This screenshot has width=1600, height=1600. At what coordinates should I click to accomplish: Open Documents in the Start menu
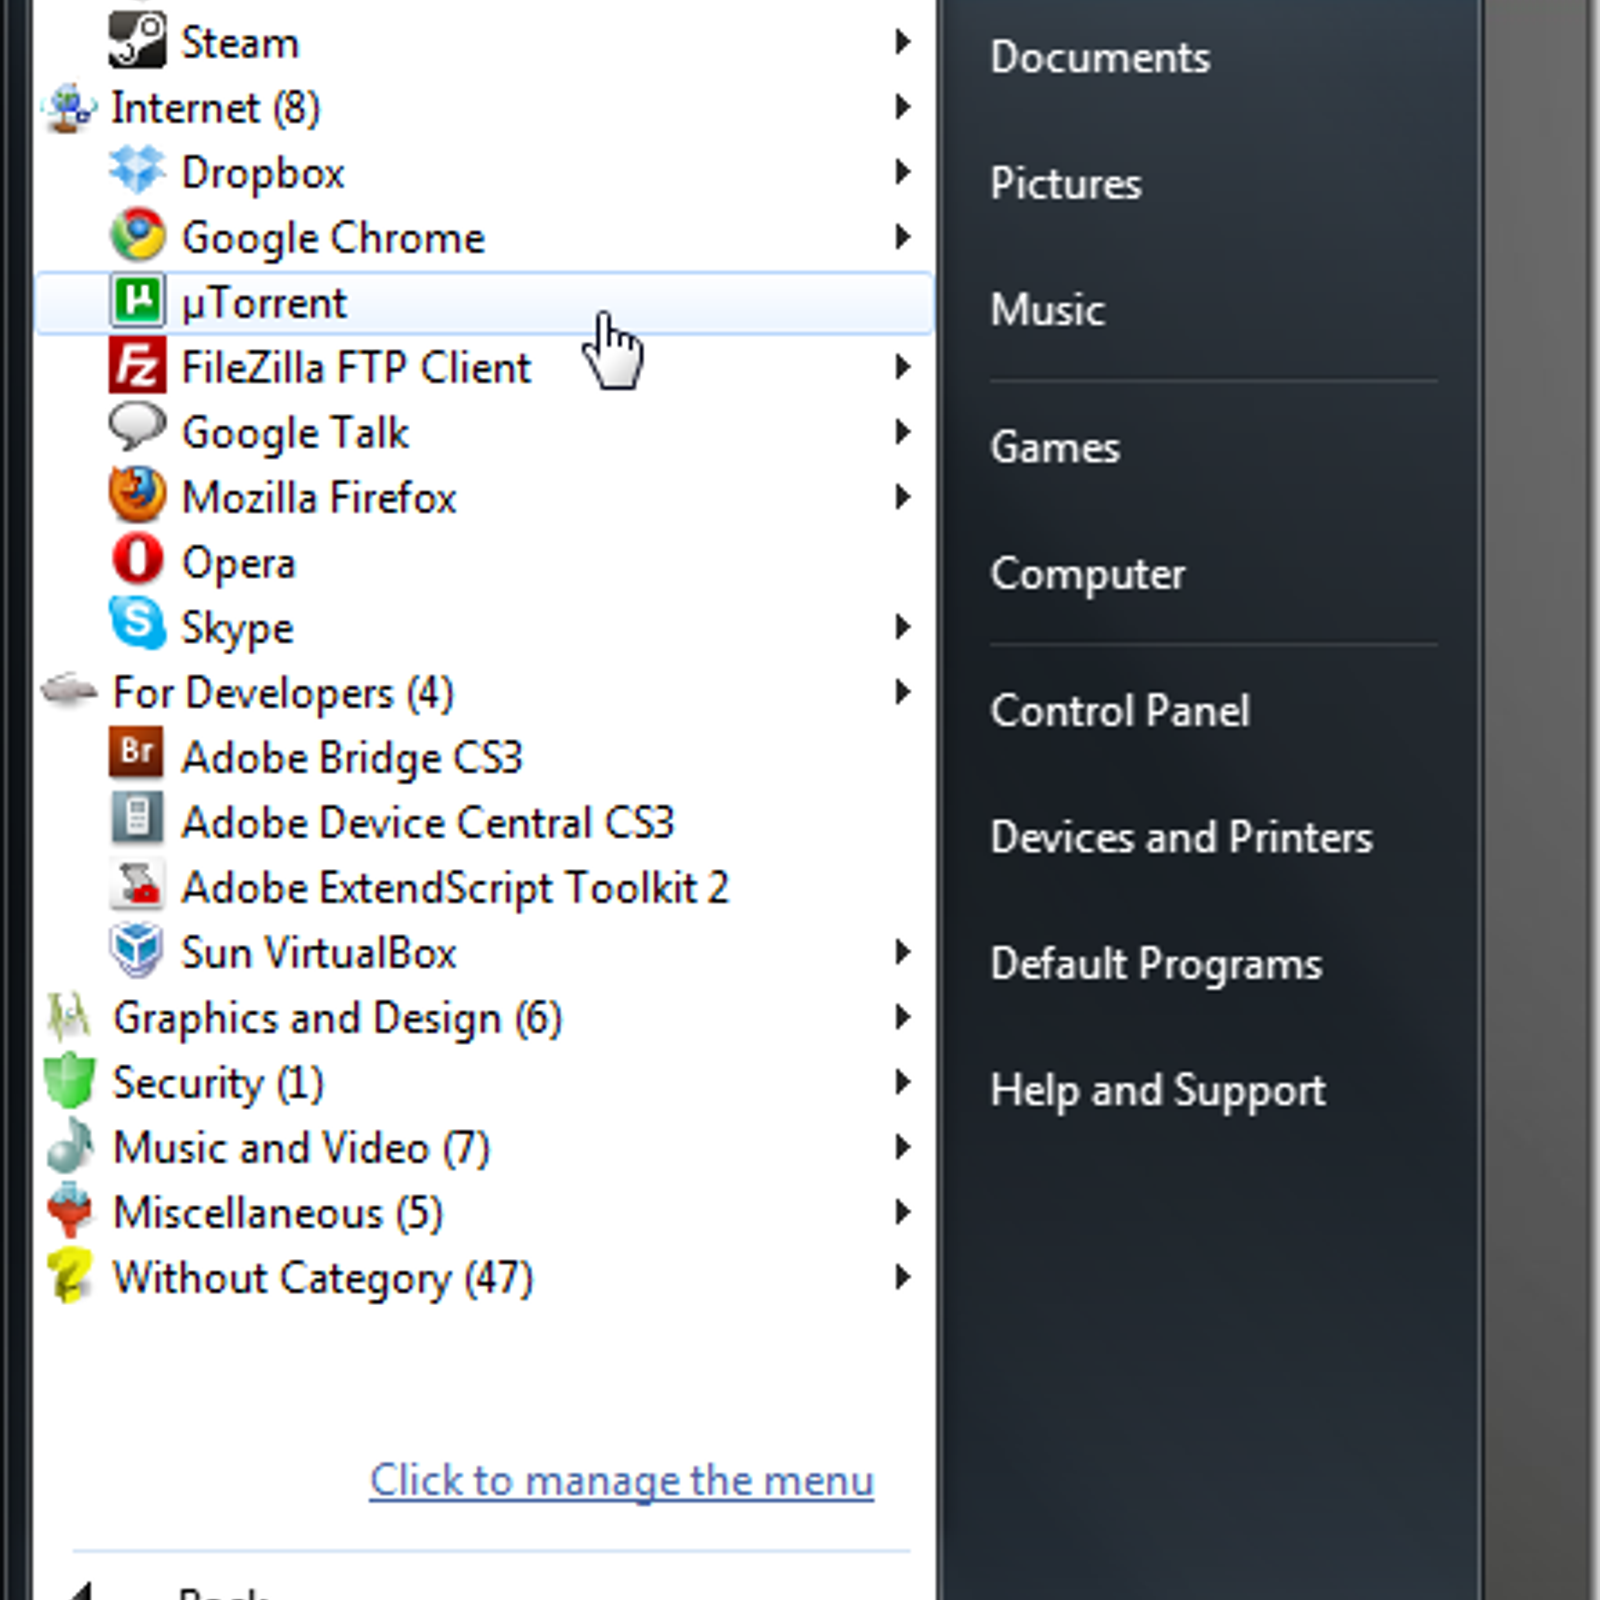point(1100,57)
